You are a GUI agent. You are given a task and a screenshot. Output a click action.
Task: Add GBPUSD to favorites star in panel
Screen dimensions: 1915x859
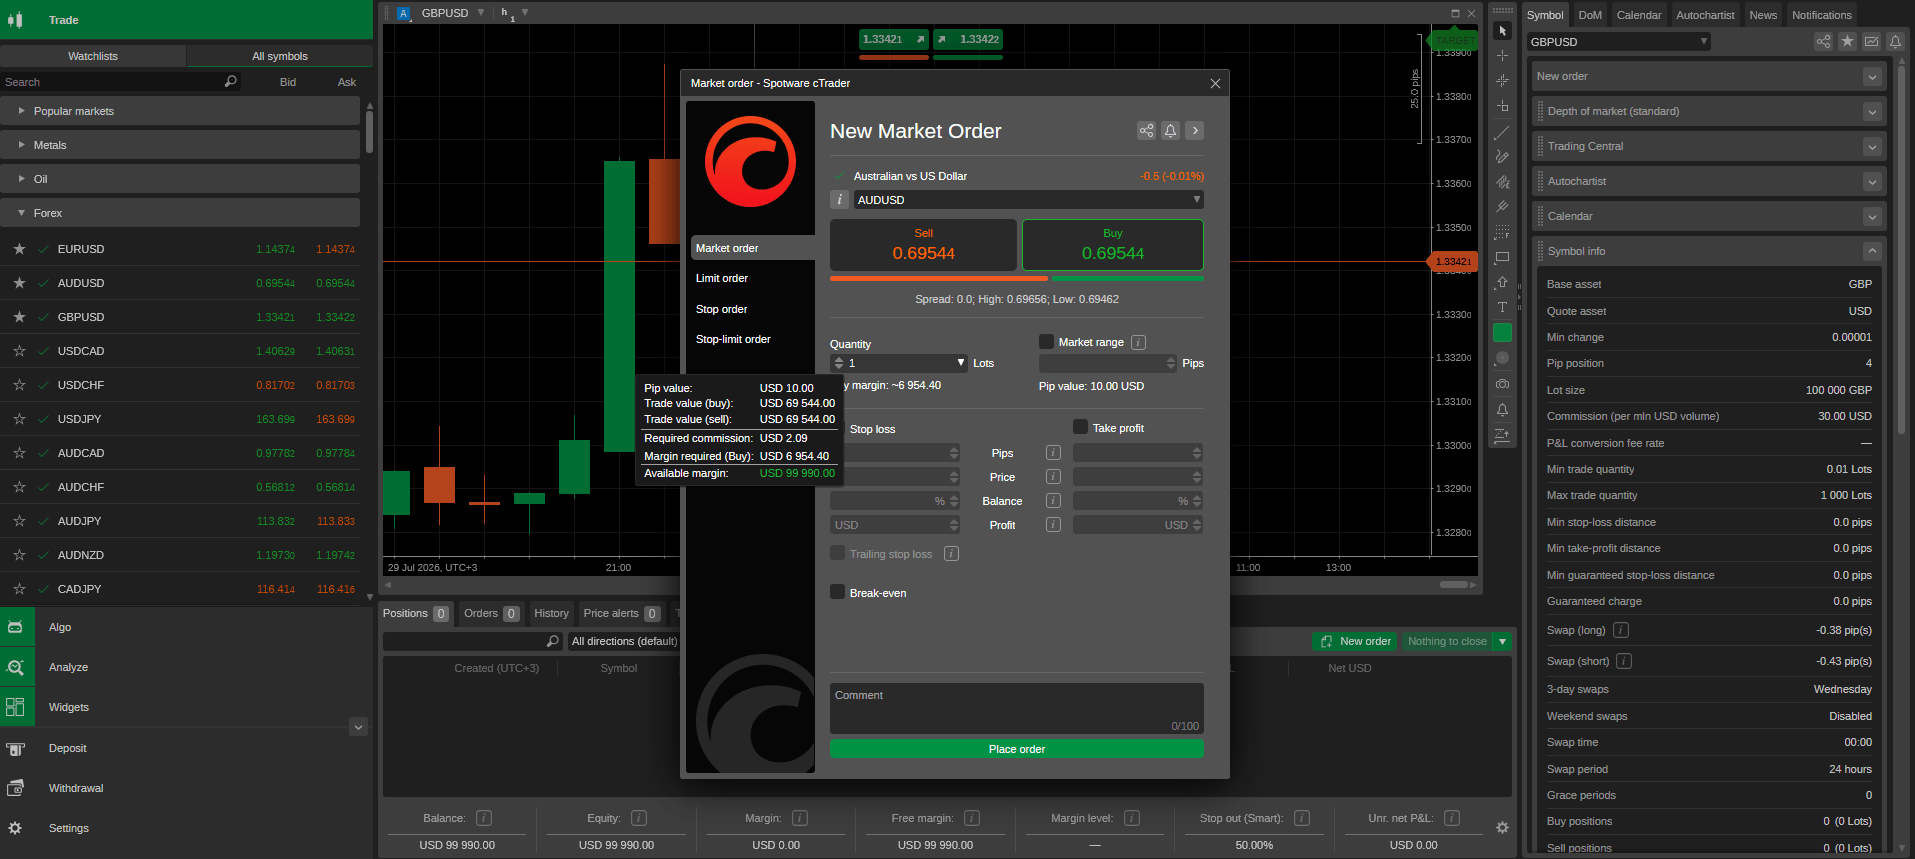pos(1847,41)
